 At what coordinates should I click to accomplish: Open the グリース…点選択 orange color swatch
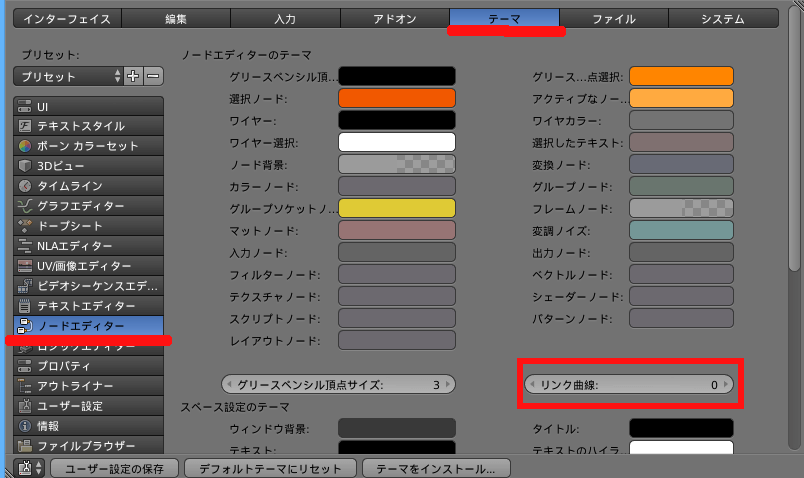coord(681,76)
